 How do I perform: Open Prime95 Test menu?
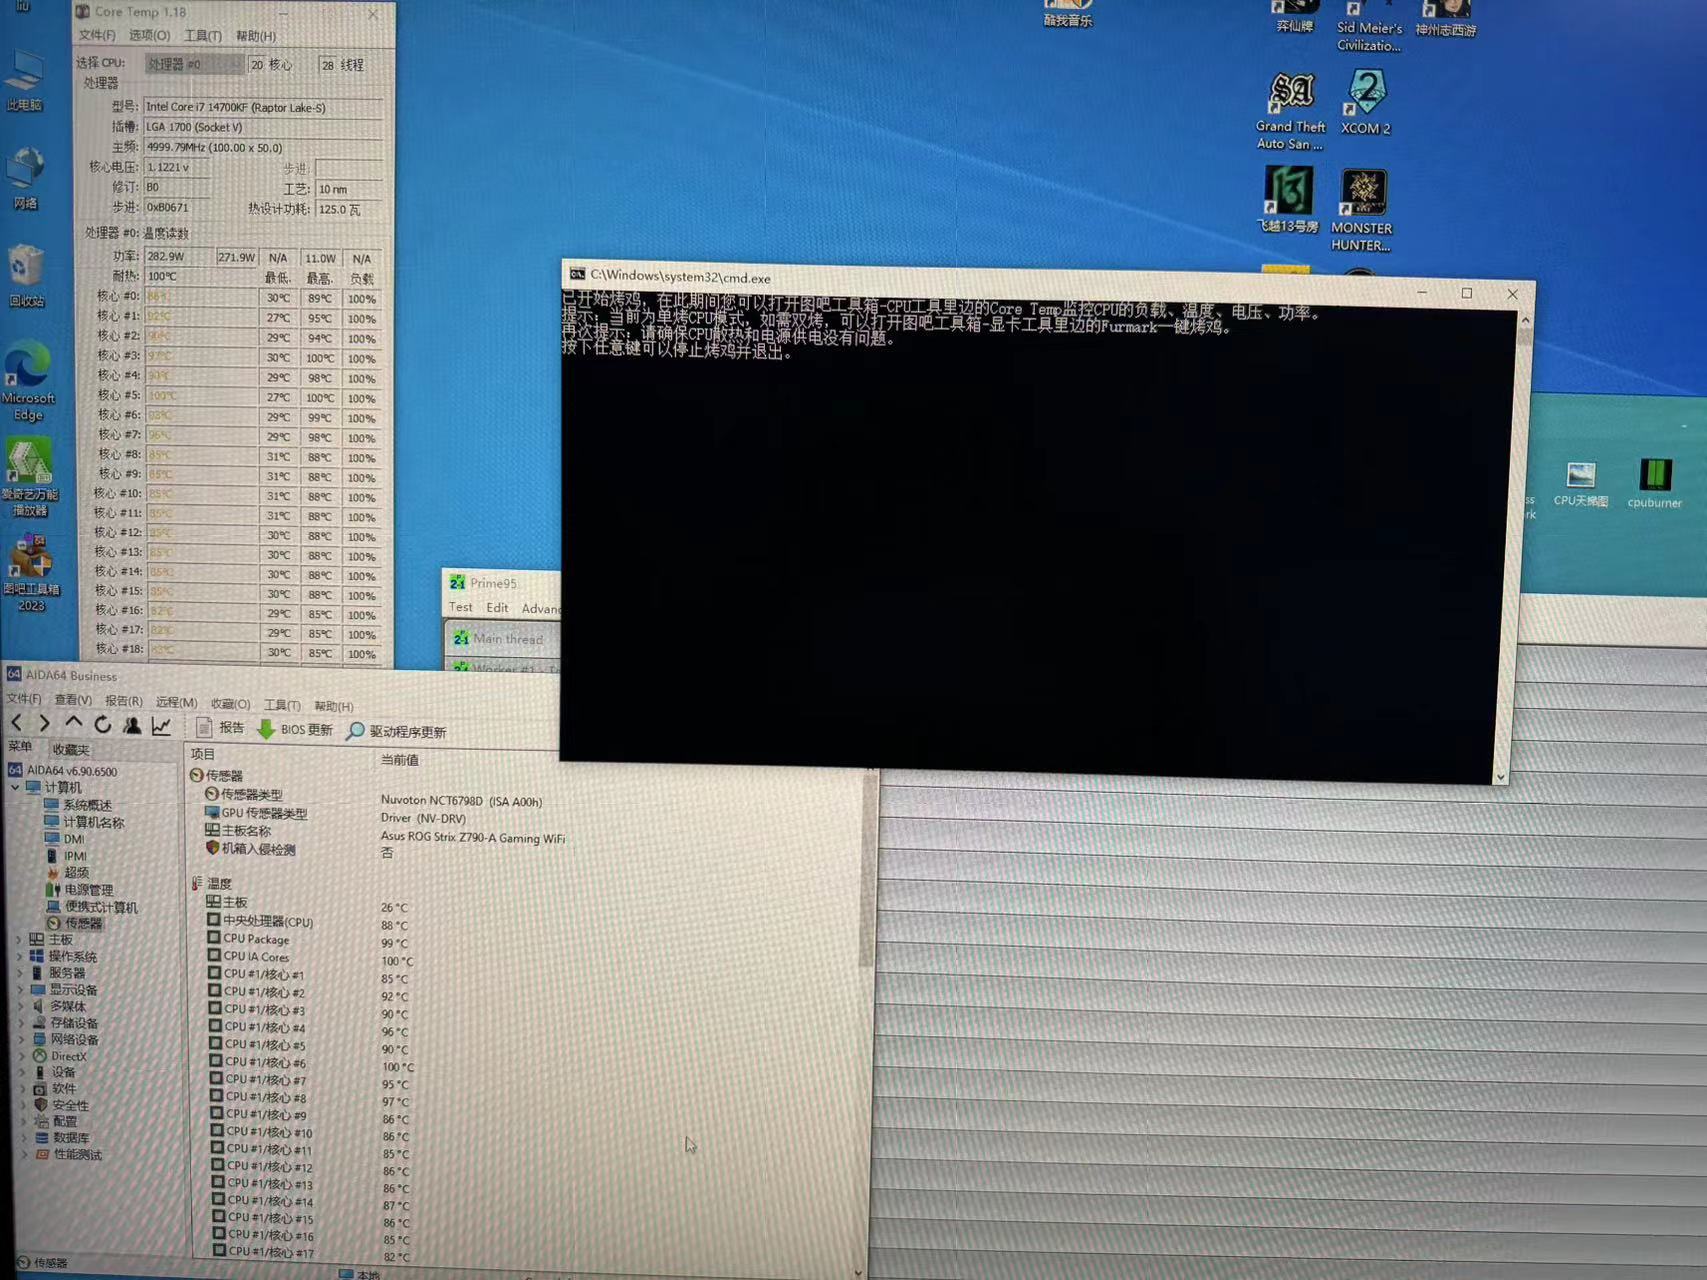[x=460, y=607]
